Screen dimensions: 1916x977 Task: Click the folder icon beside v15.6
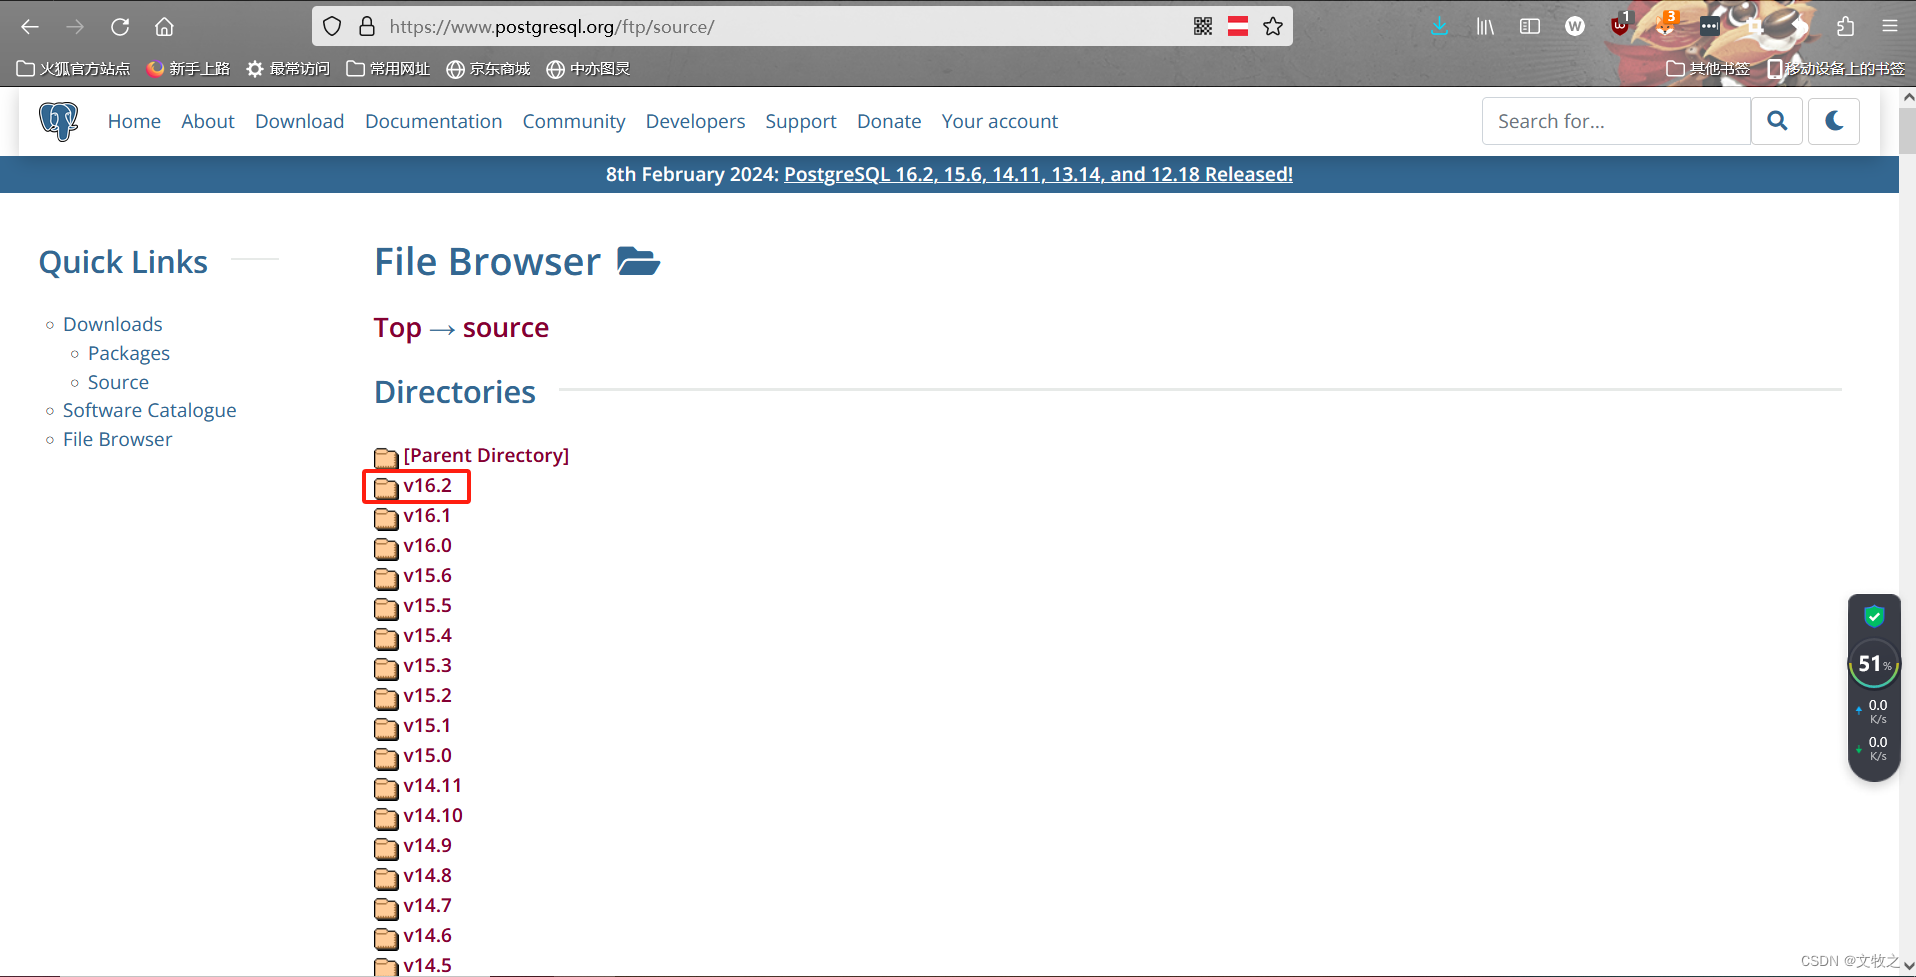(x=386, y=577)
